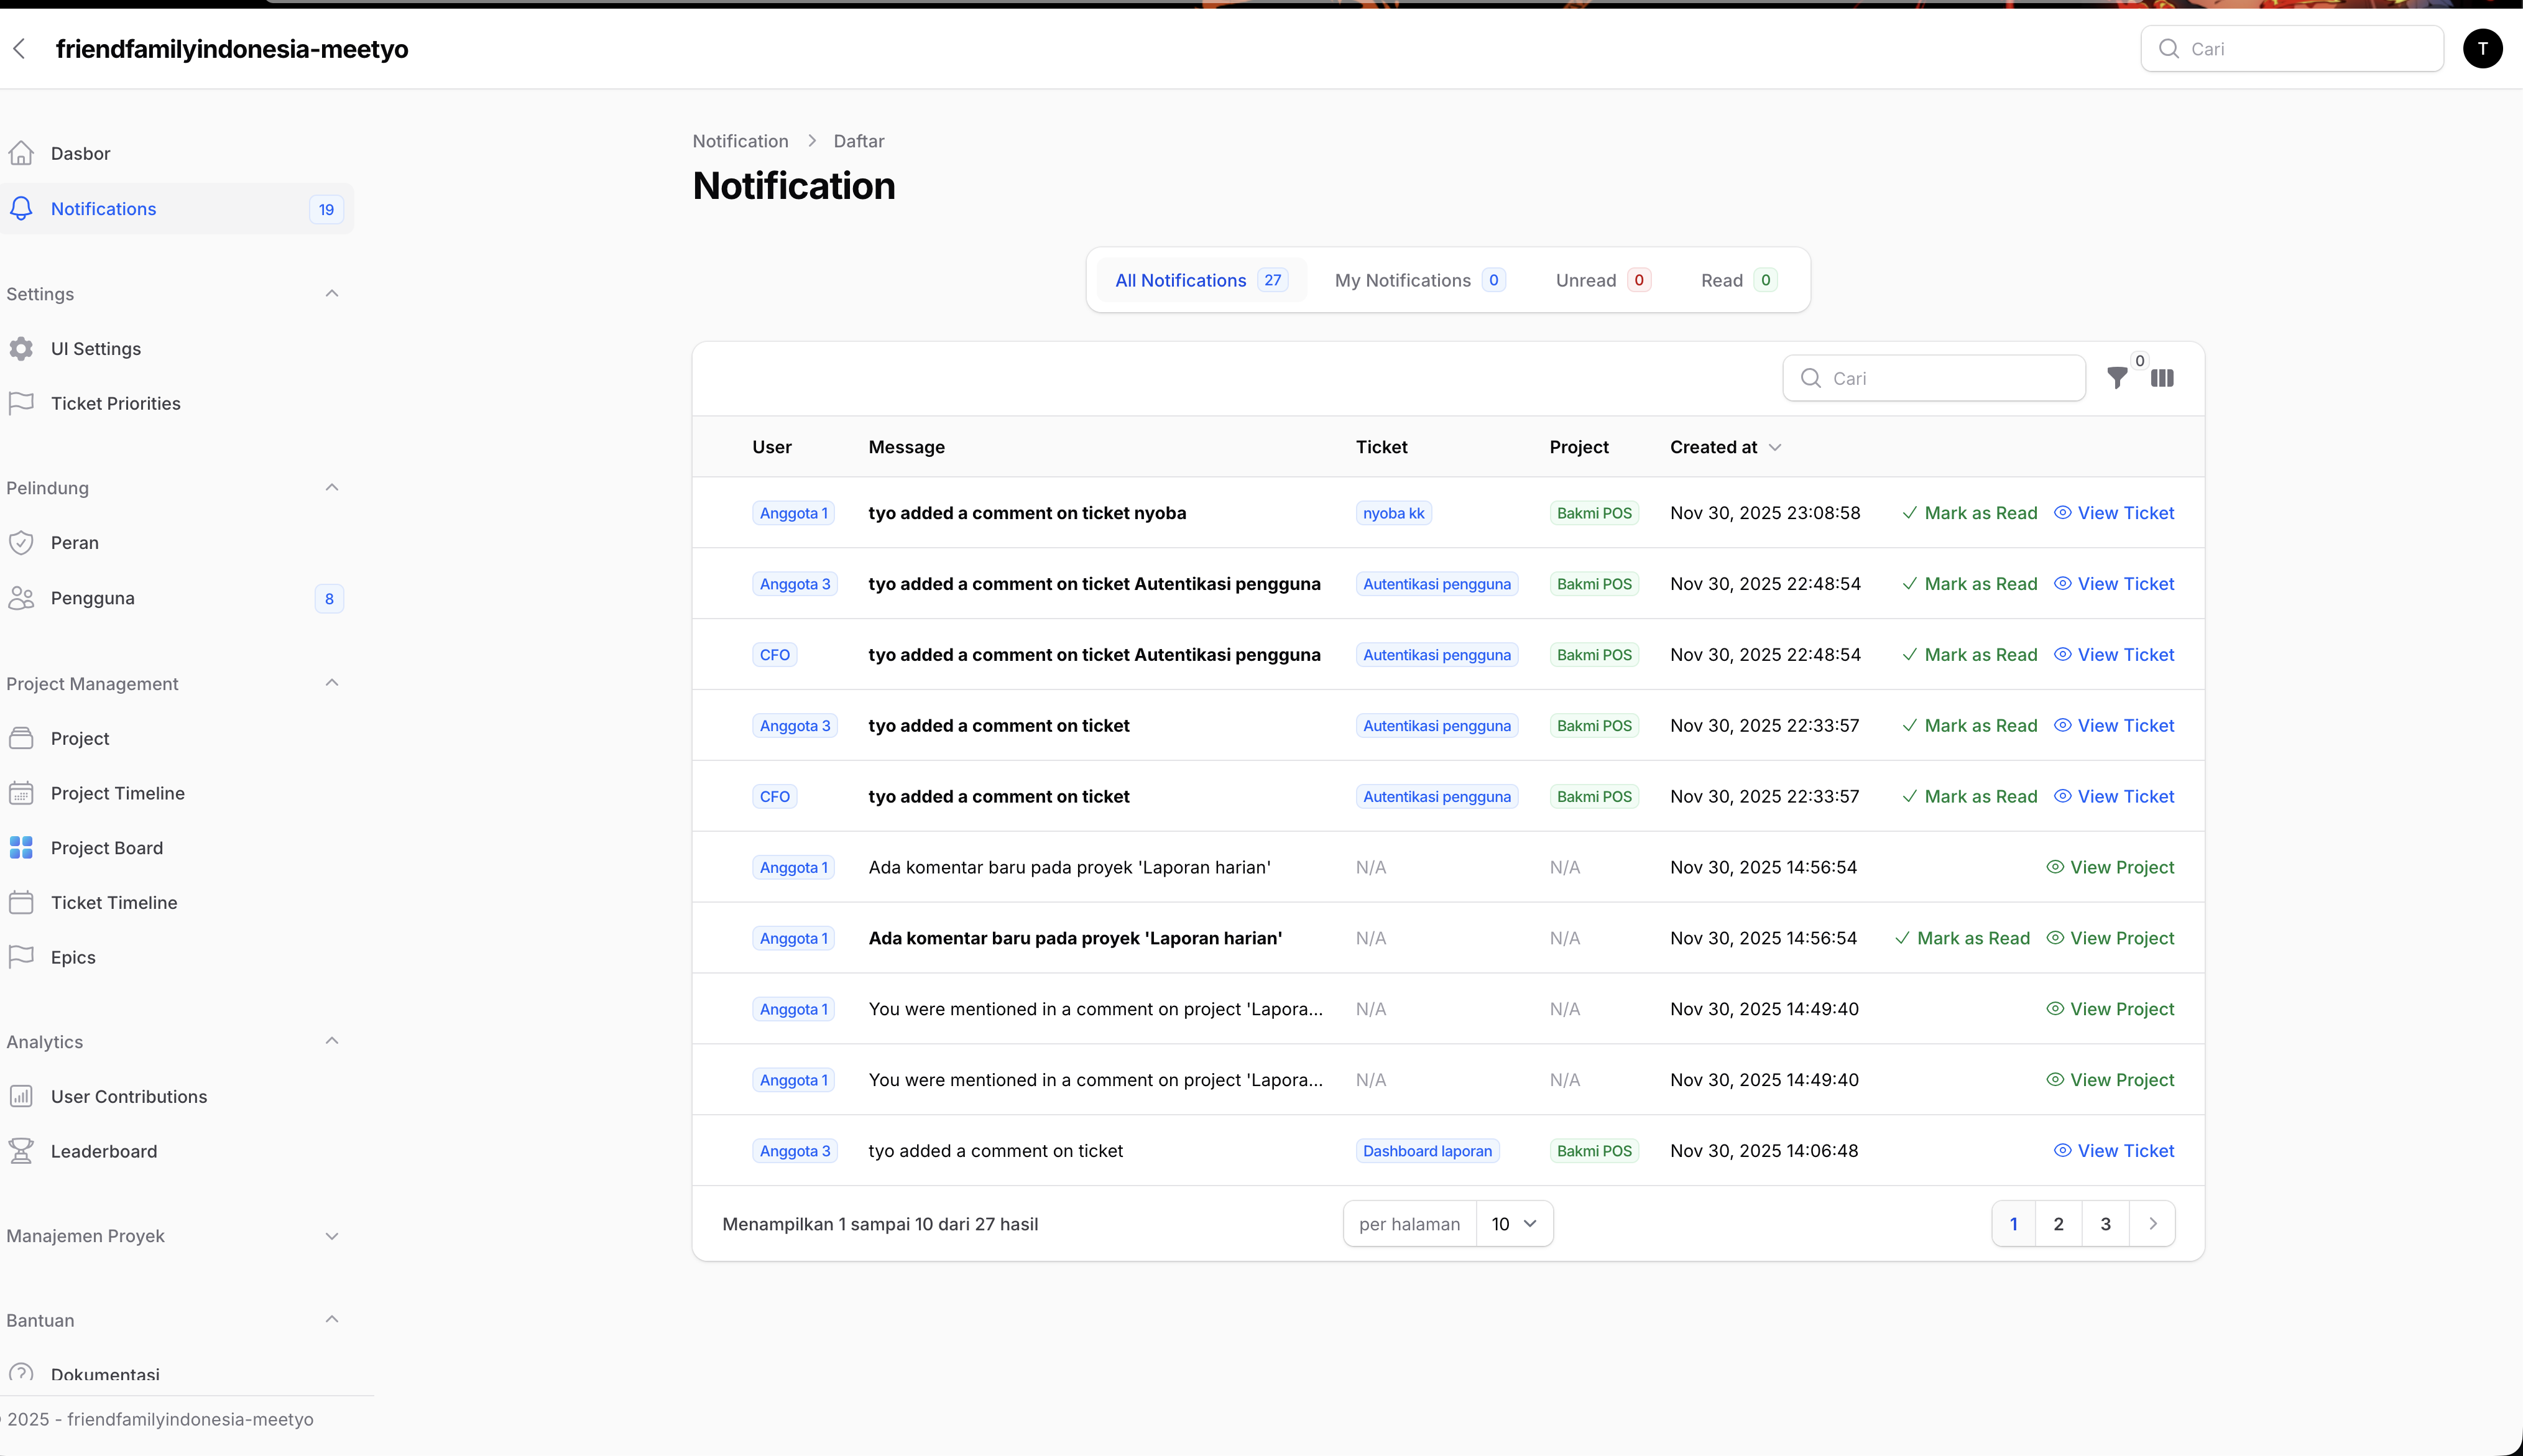
Task: Click the back arrow icon in header
Action: click(19, 49)
